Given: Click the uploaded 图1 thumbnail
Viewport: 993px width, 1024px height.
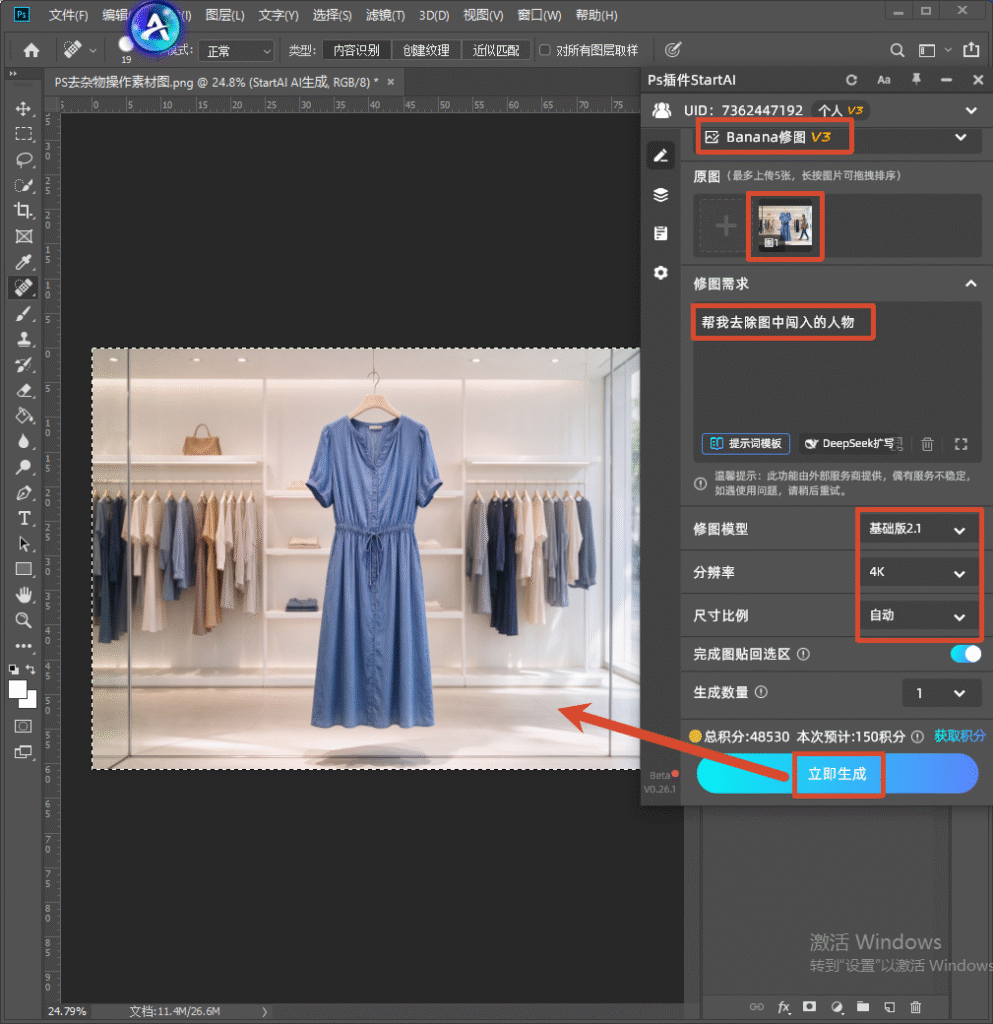Looking at the screenshot, I should click(785, 226).
